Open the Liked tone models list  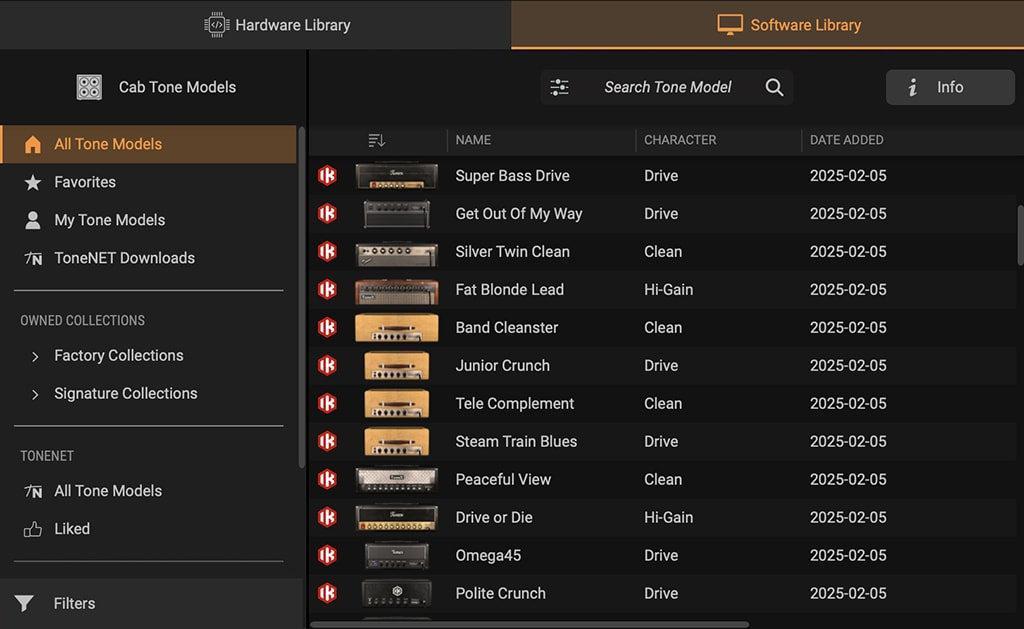pos(148,528)
